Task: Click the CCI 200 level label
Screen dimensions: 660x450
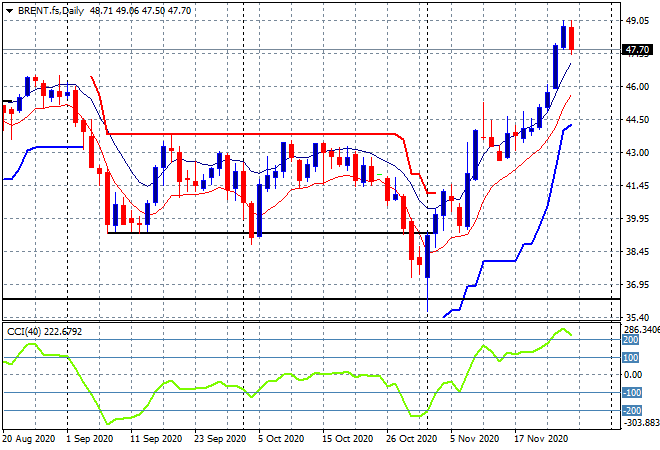Action: [x=631, y=340]
